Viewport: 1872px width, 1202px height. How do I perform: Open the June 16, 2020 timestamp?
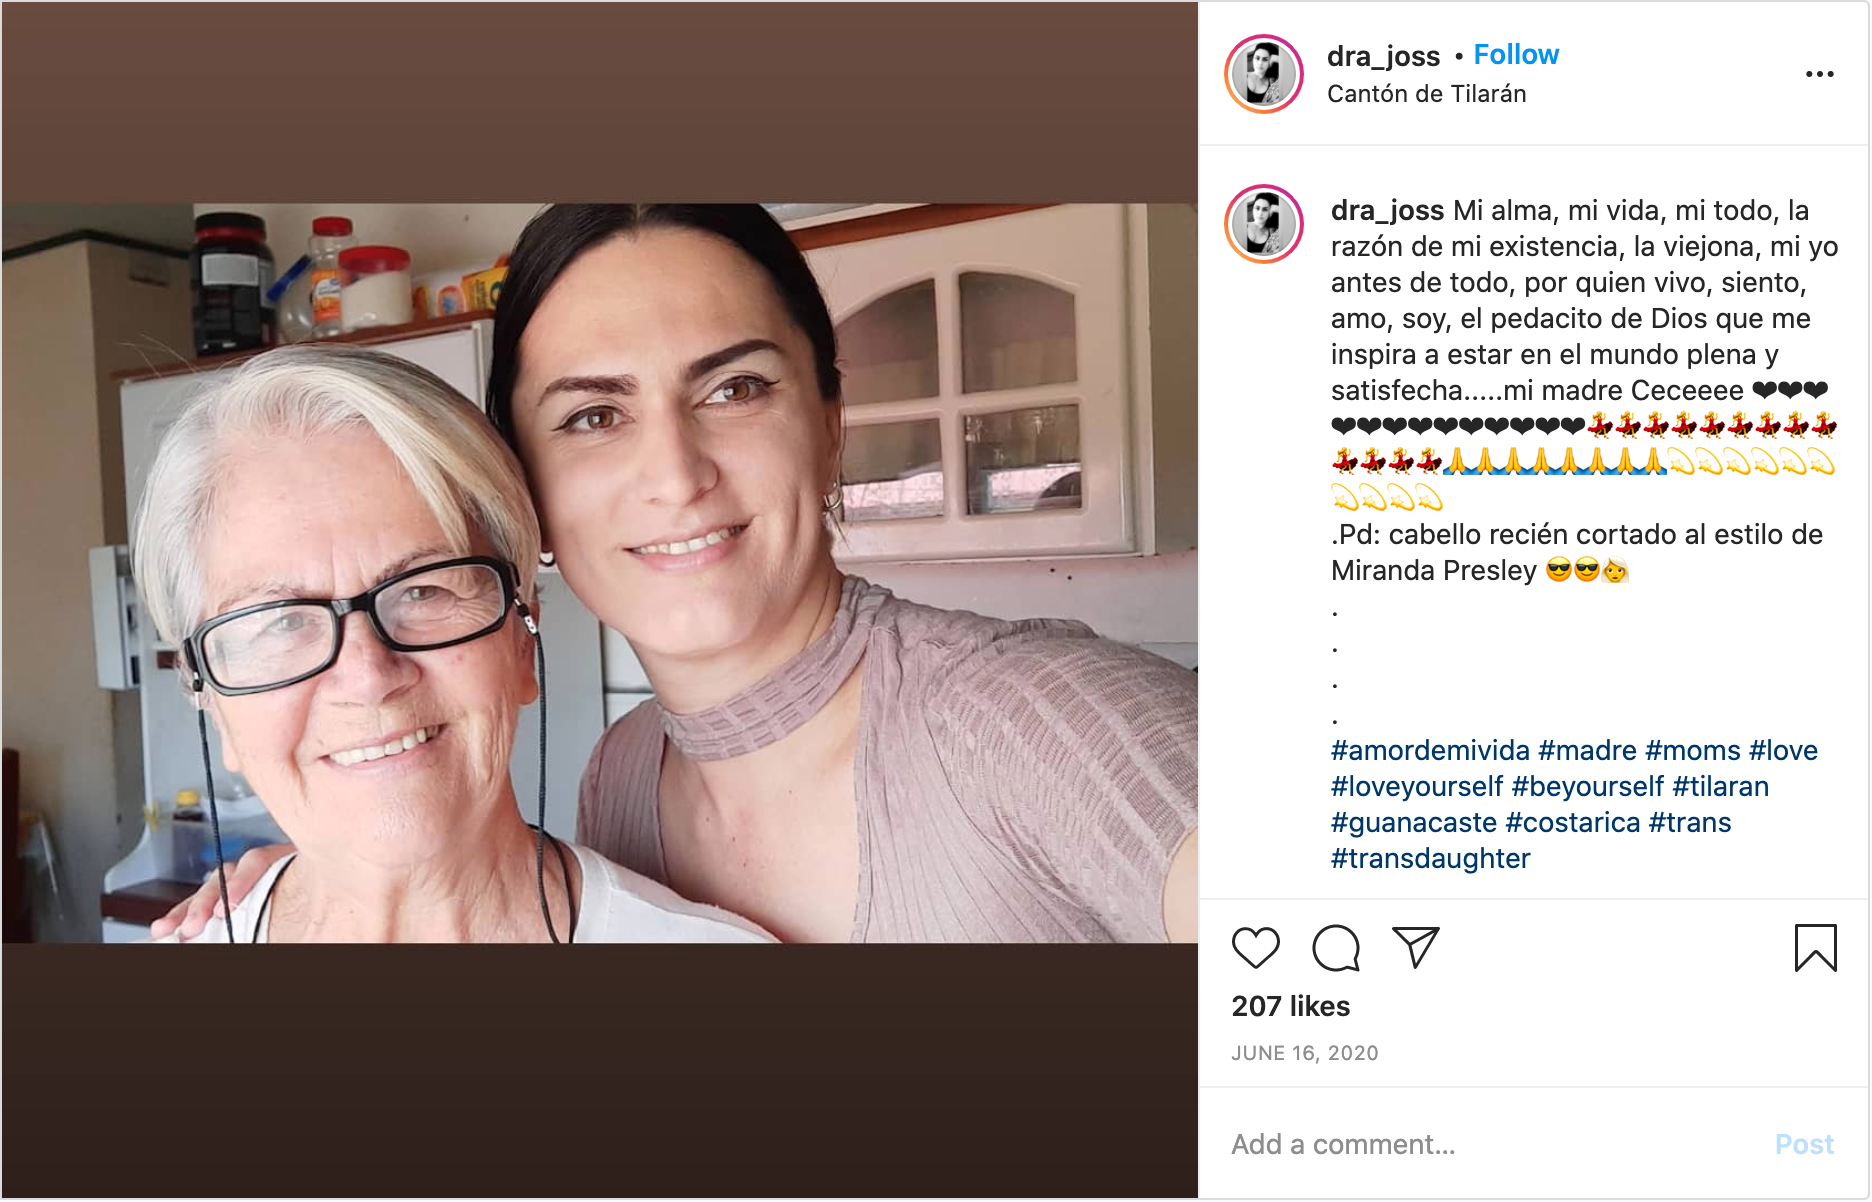(1304, 1053)
